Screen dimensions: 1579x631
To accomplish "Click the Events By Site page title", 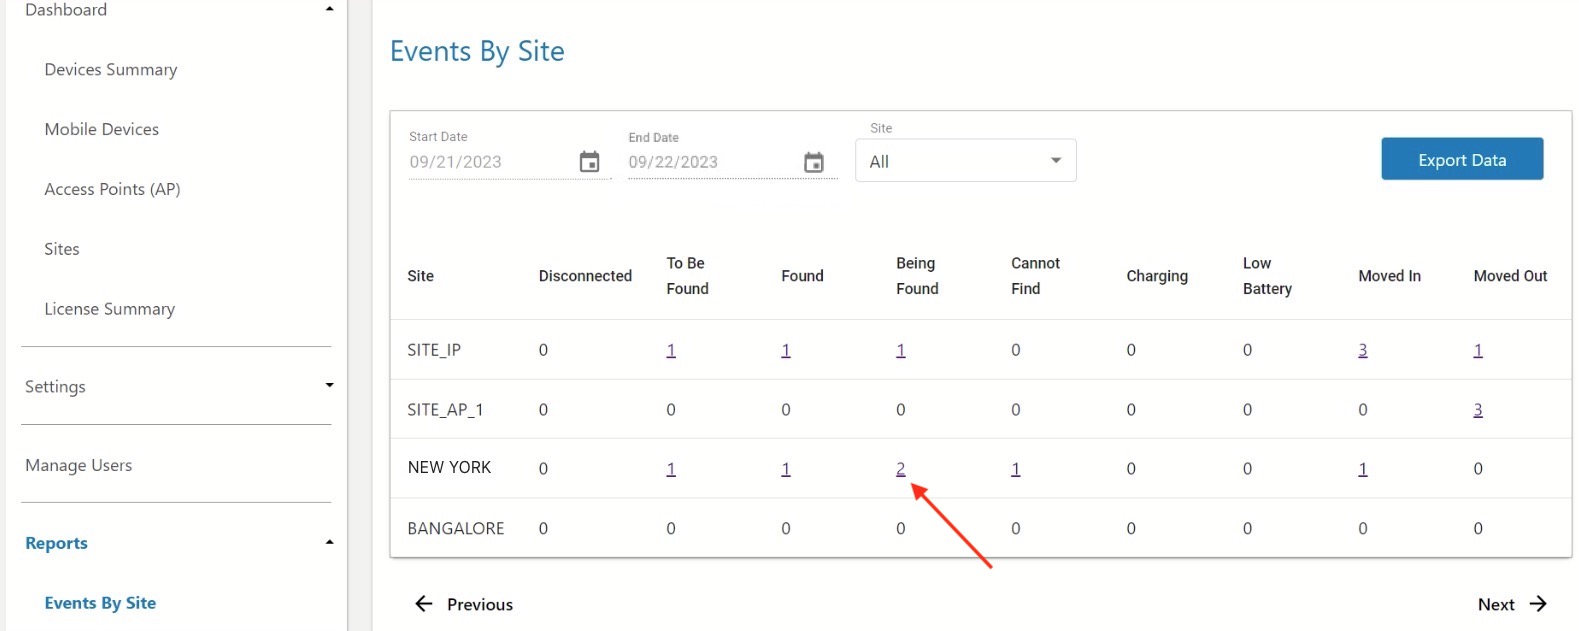I will (477, 51).
